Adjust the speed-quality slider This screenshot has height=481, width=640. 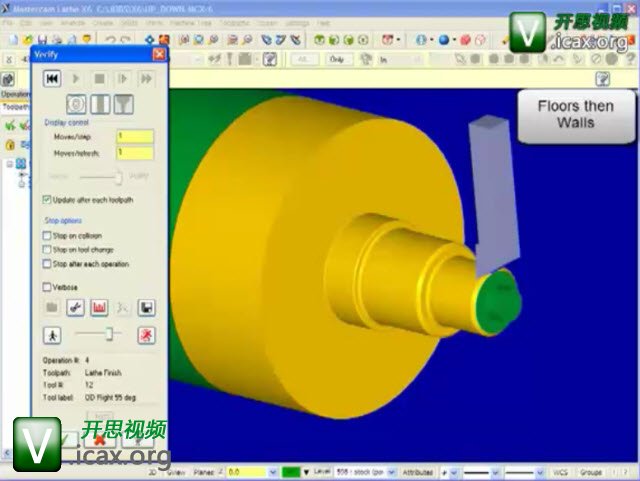point(118,176)
